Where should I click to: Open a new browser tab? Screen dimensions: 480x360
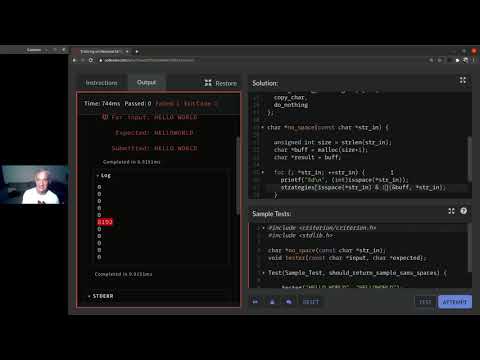(x=137, y=51)
